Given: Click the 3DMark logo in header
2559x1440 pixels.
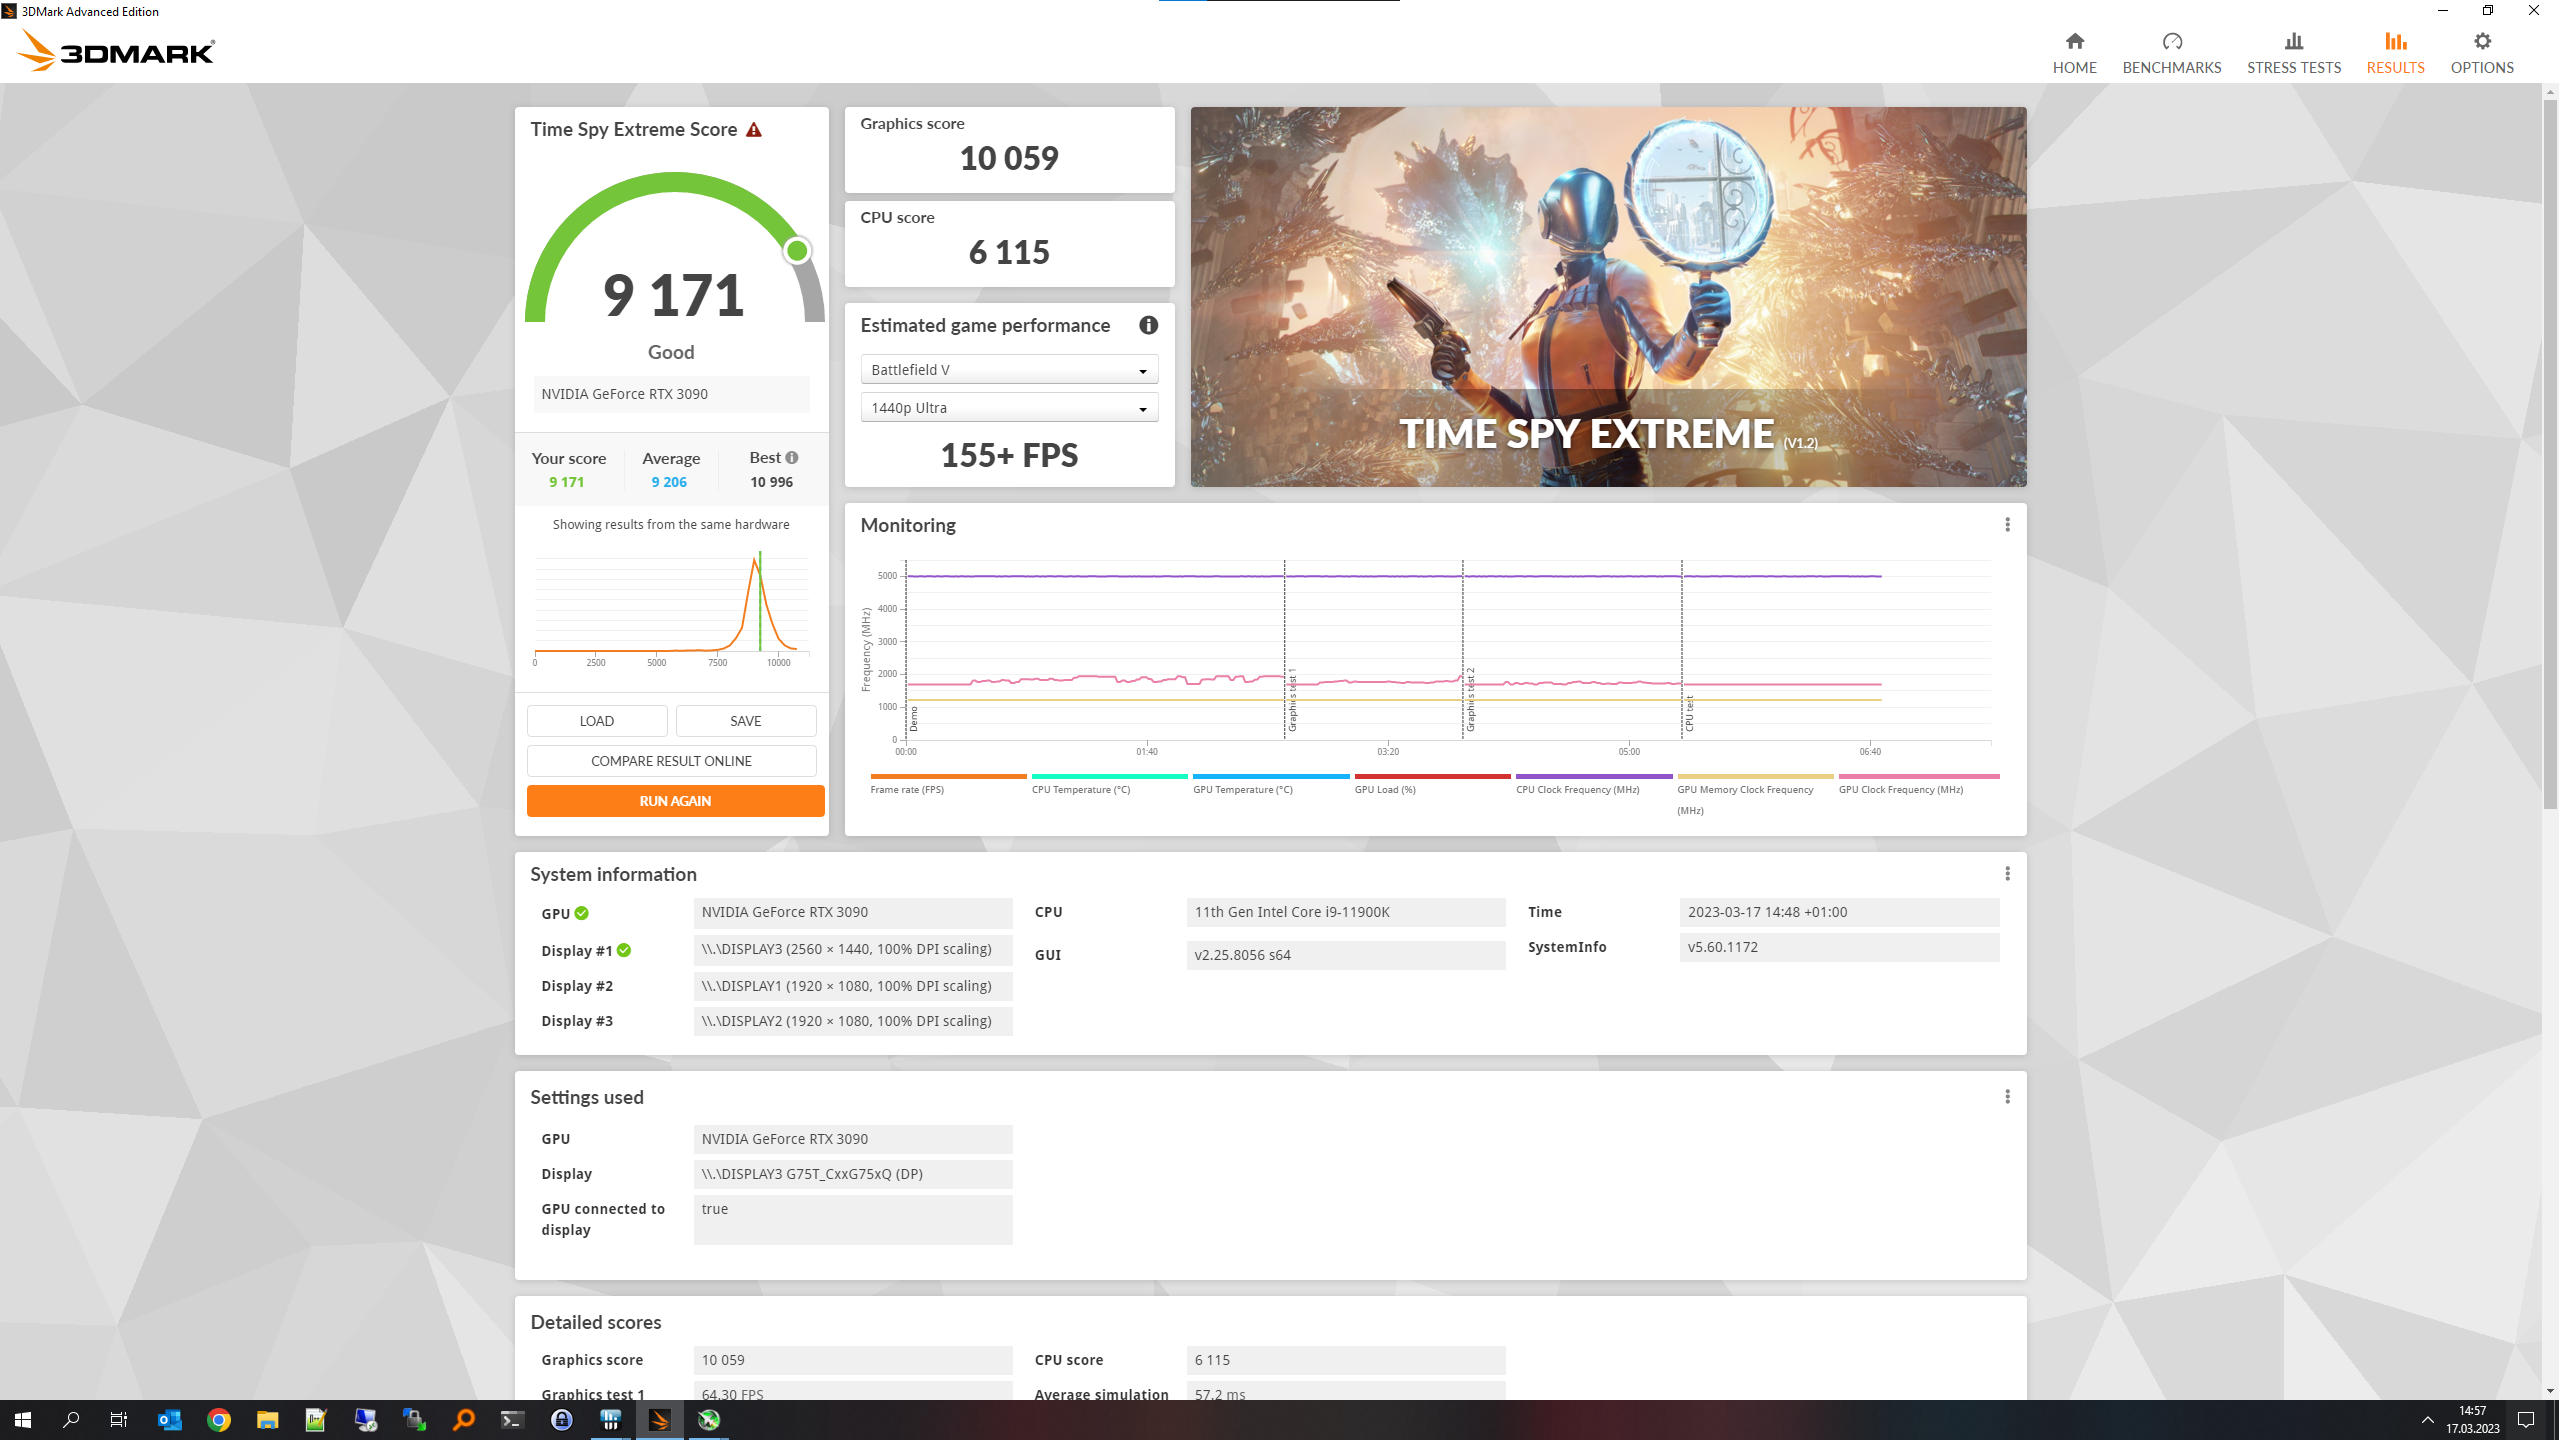Looking at the screenshot, I should [x=116, y=50].
